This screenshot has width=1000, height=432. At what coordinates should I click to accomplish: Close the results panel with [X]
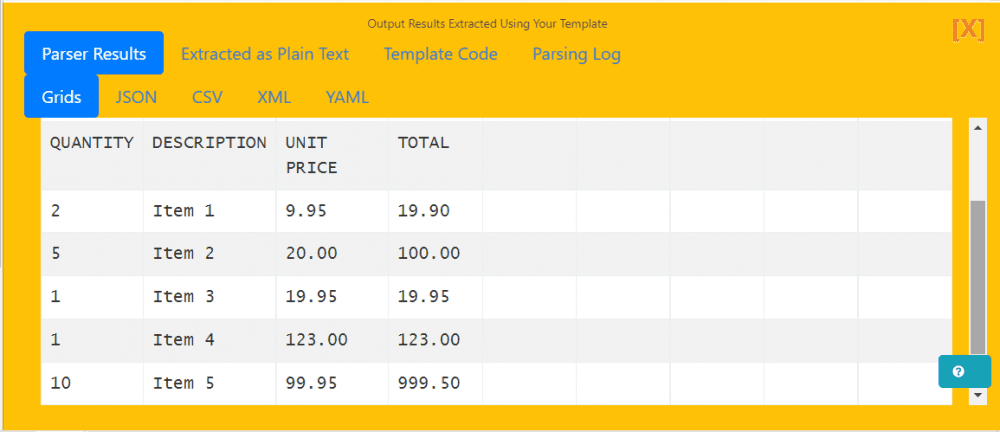pyautogui.click(x=968, y=29)
